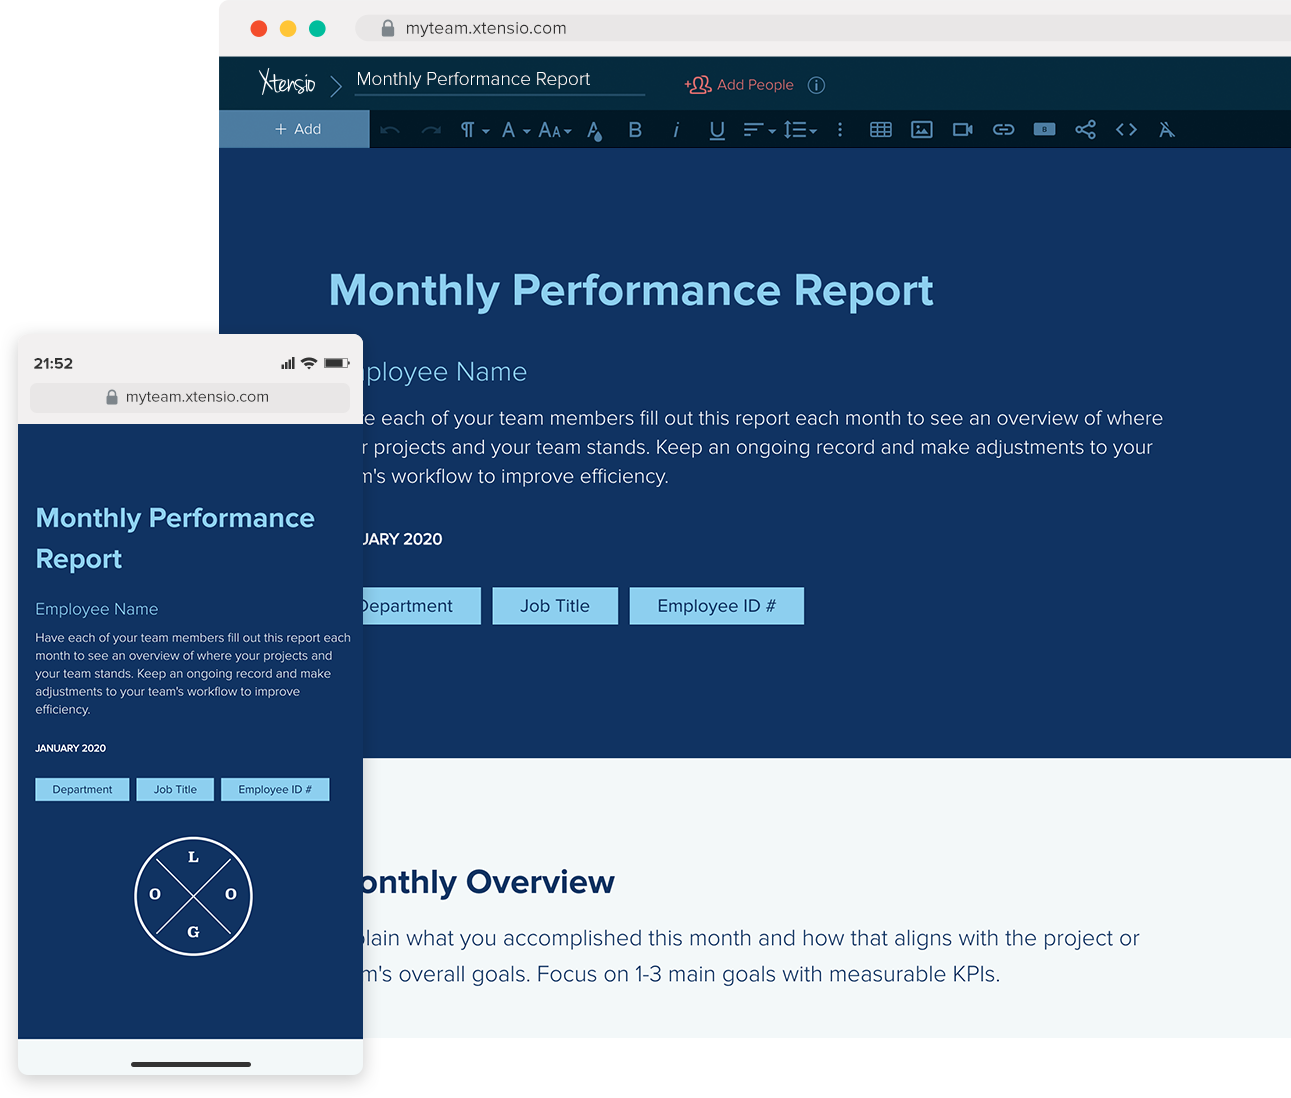Insert a video with the camera icon
The image size is (1291, 1098).
(x=962, y=129)
